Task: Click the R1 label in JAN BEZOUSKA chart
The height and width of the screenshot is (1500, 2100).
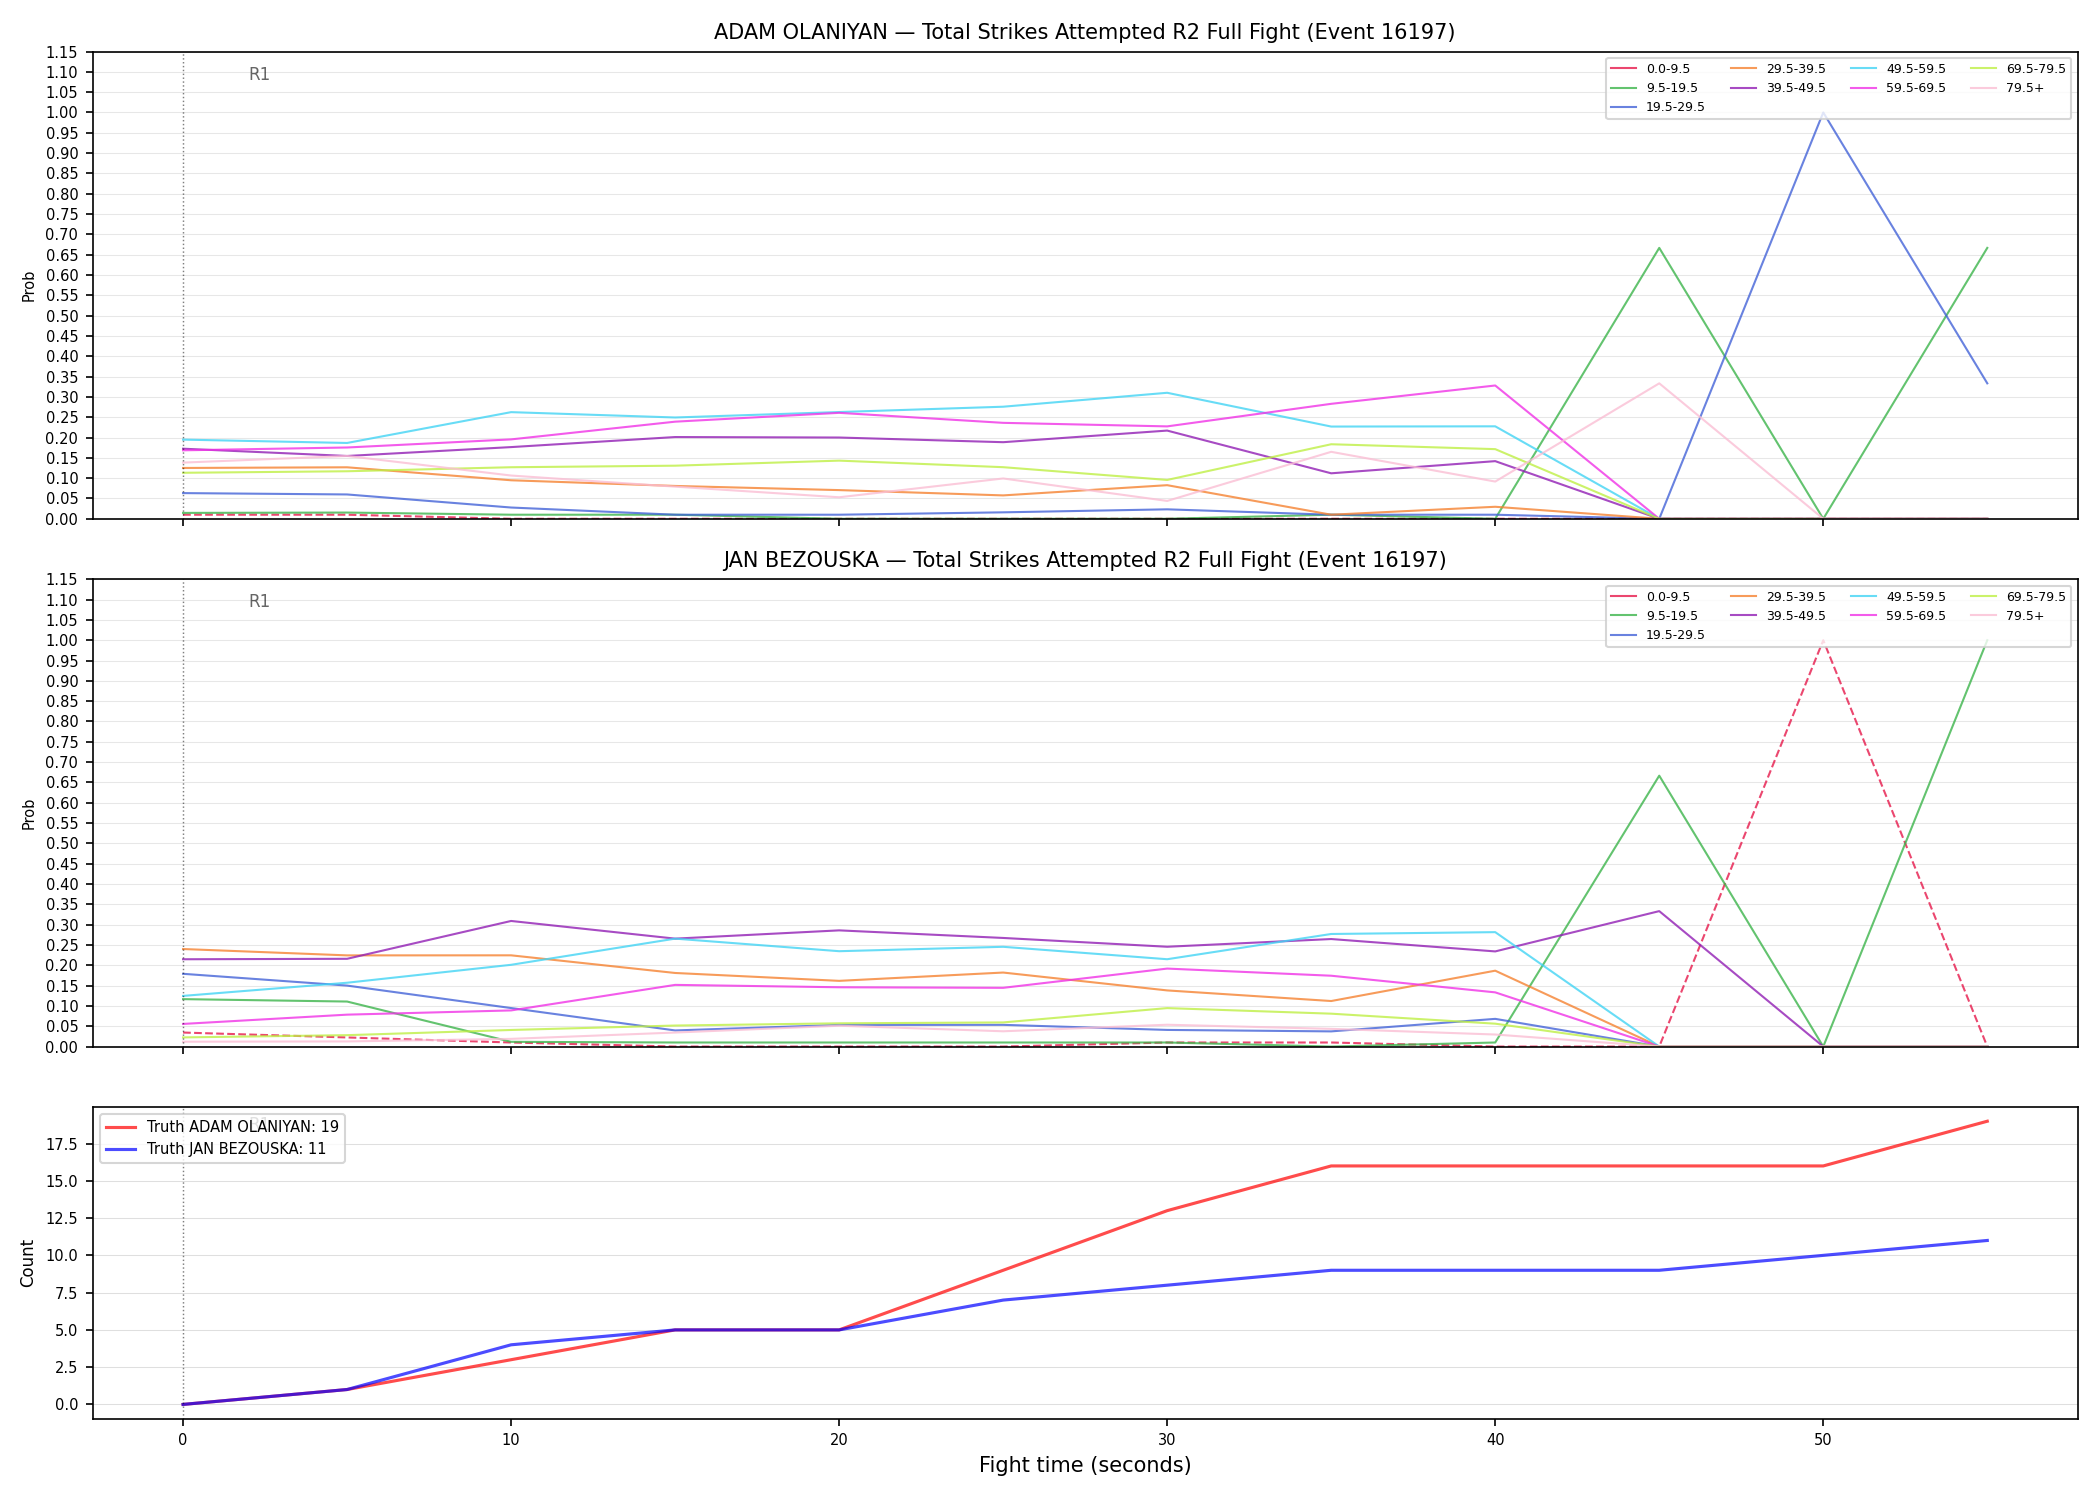Action: click(259, 601)
